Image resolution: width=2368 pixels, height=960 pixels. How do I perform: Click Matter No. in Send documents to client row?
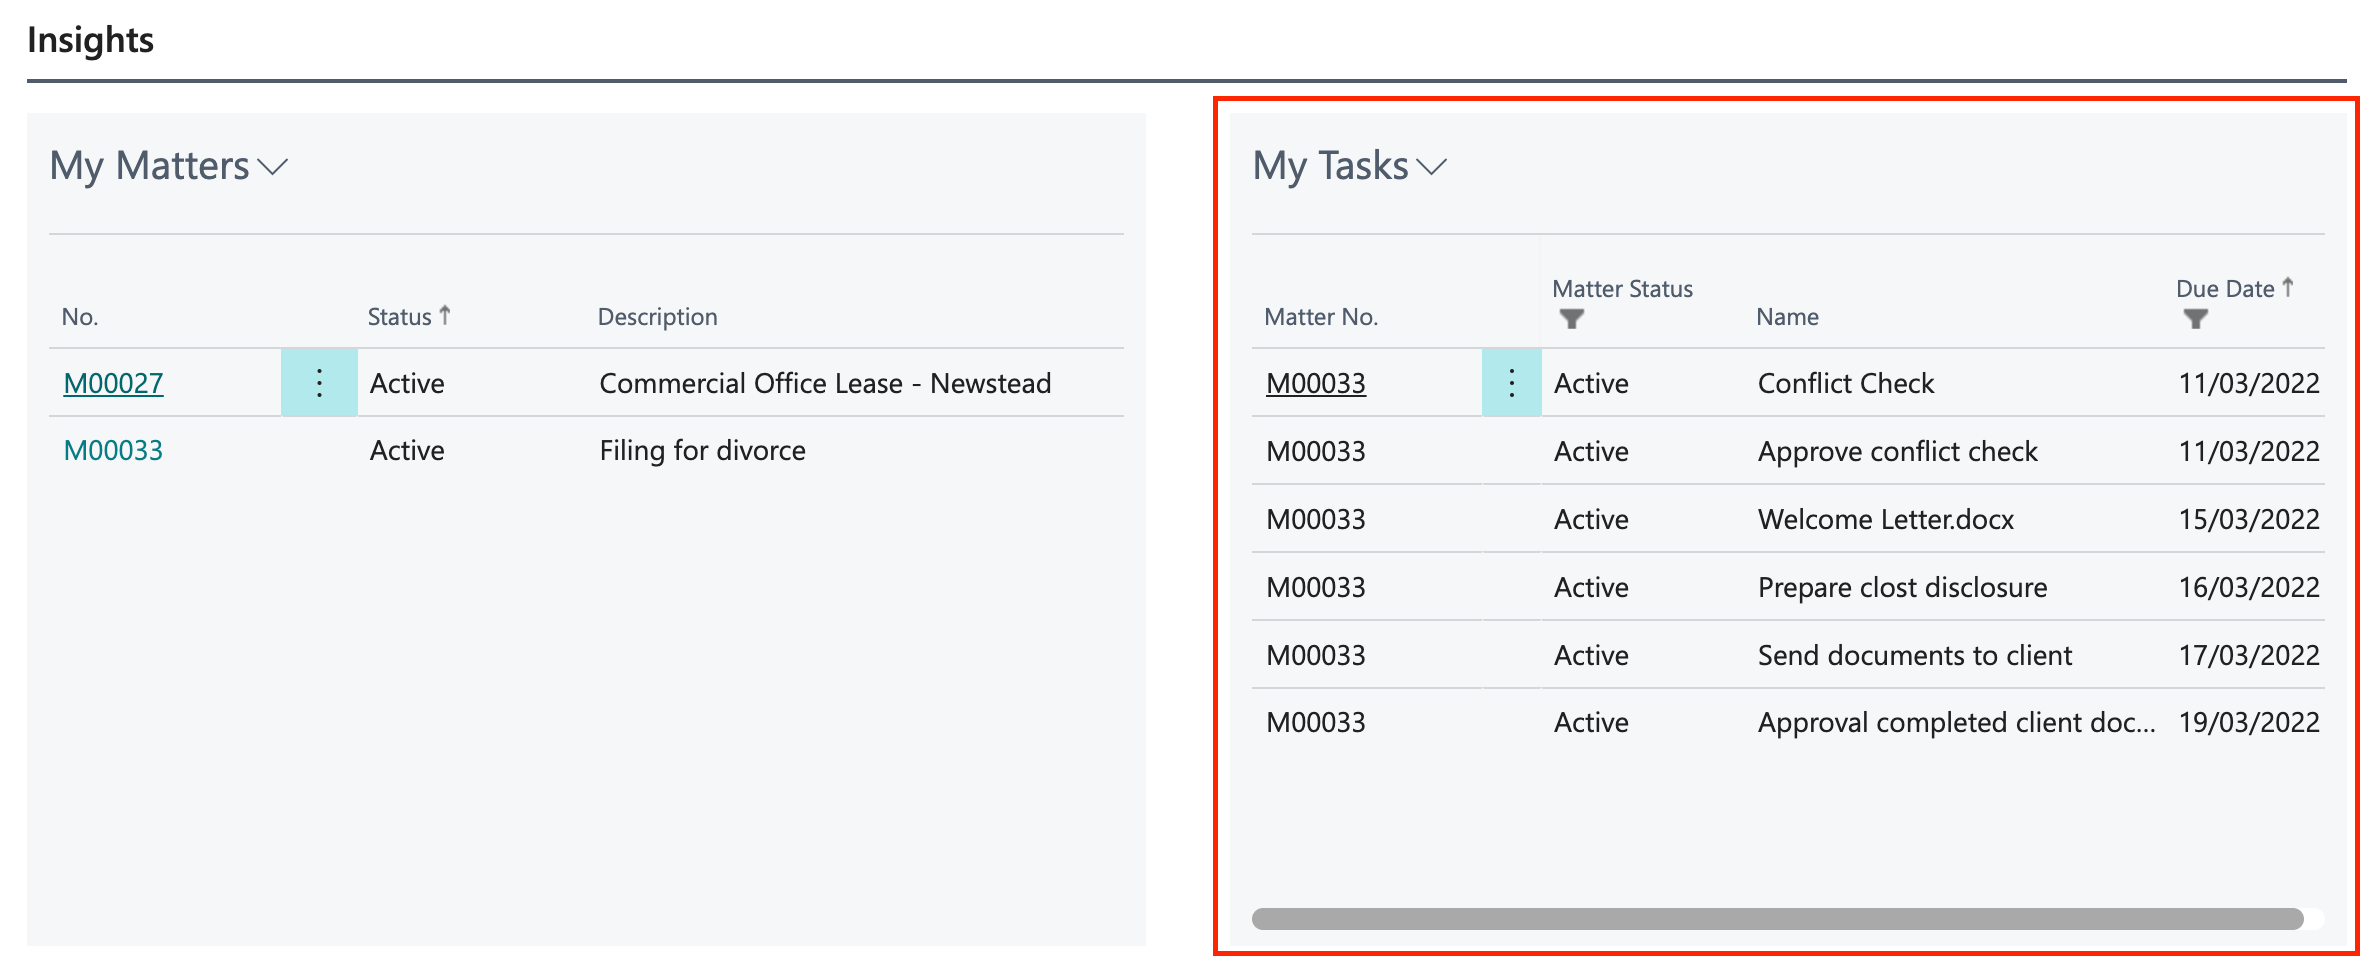click(1315, 655)
